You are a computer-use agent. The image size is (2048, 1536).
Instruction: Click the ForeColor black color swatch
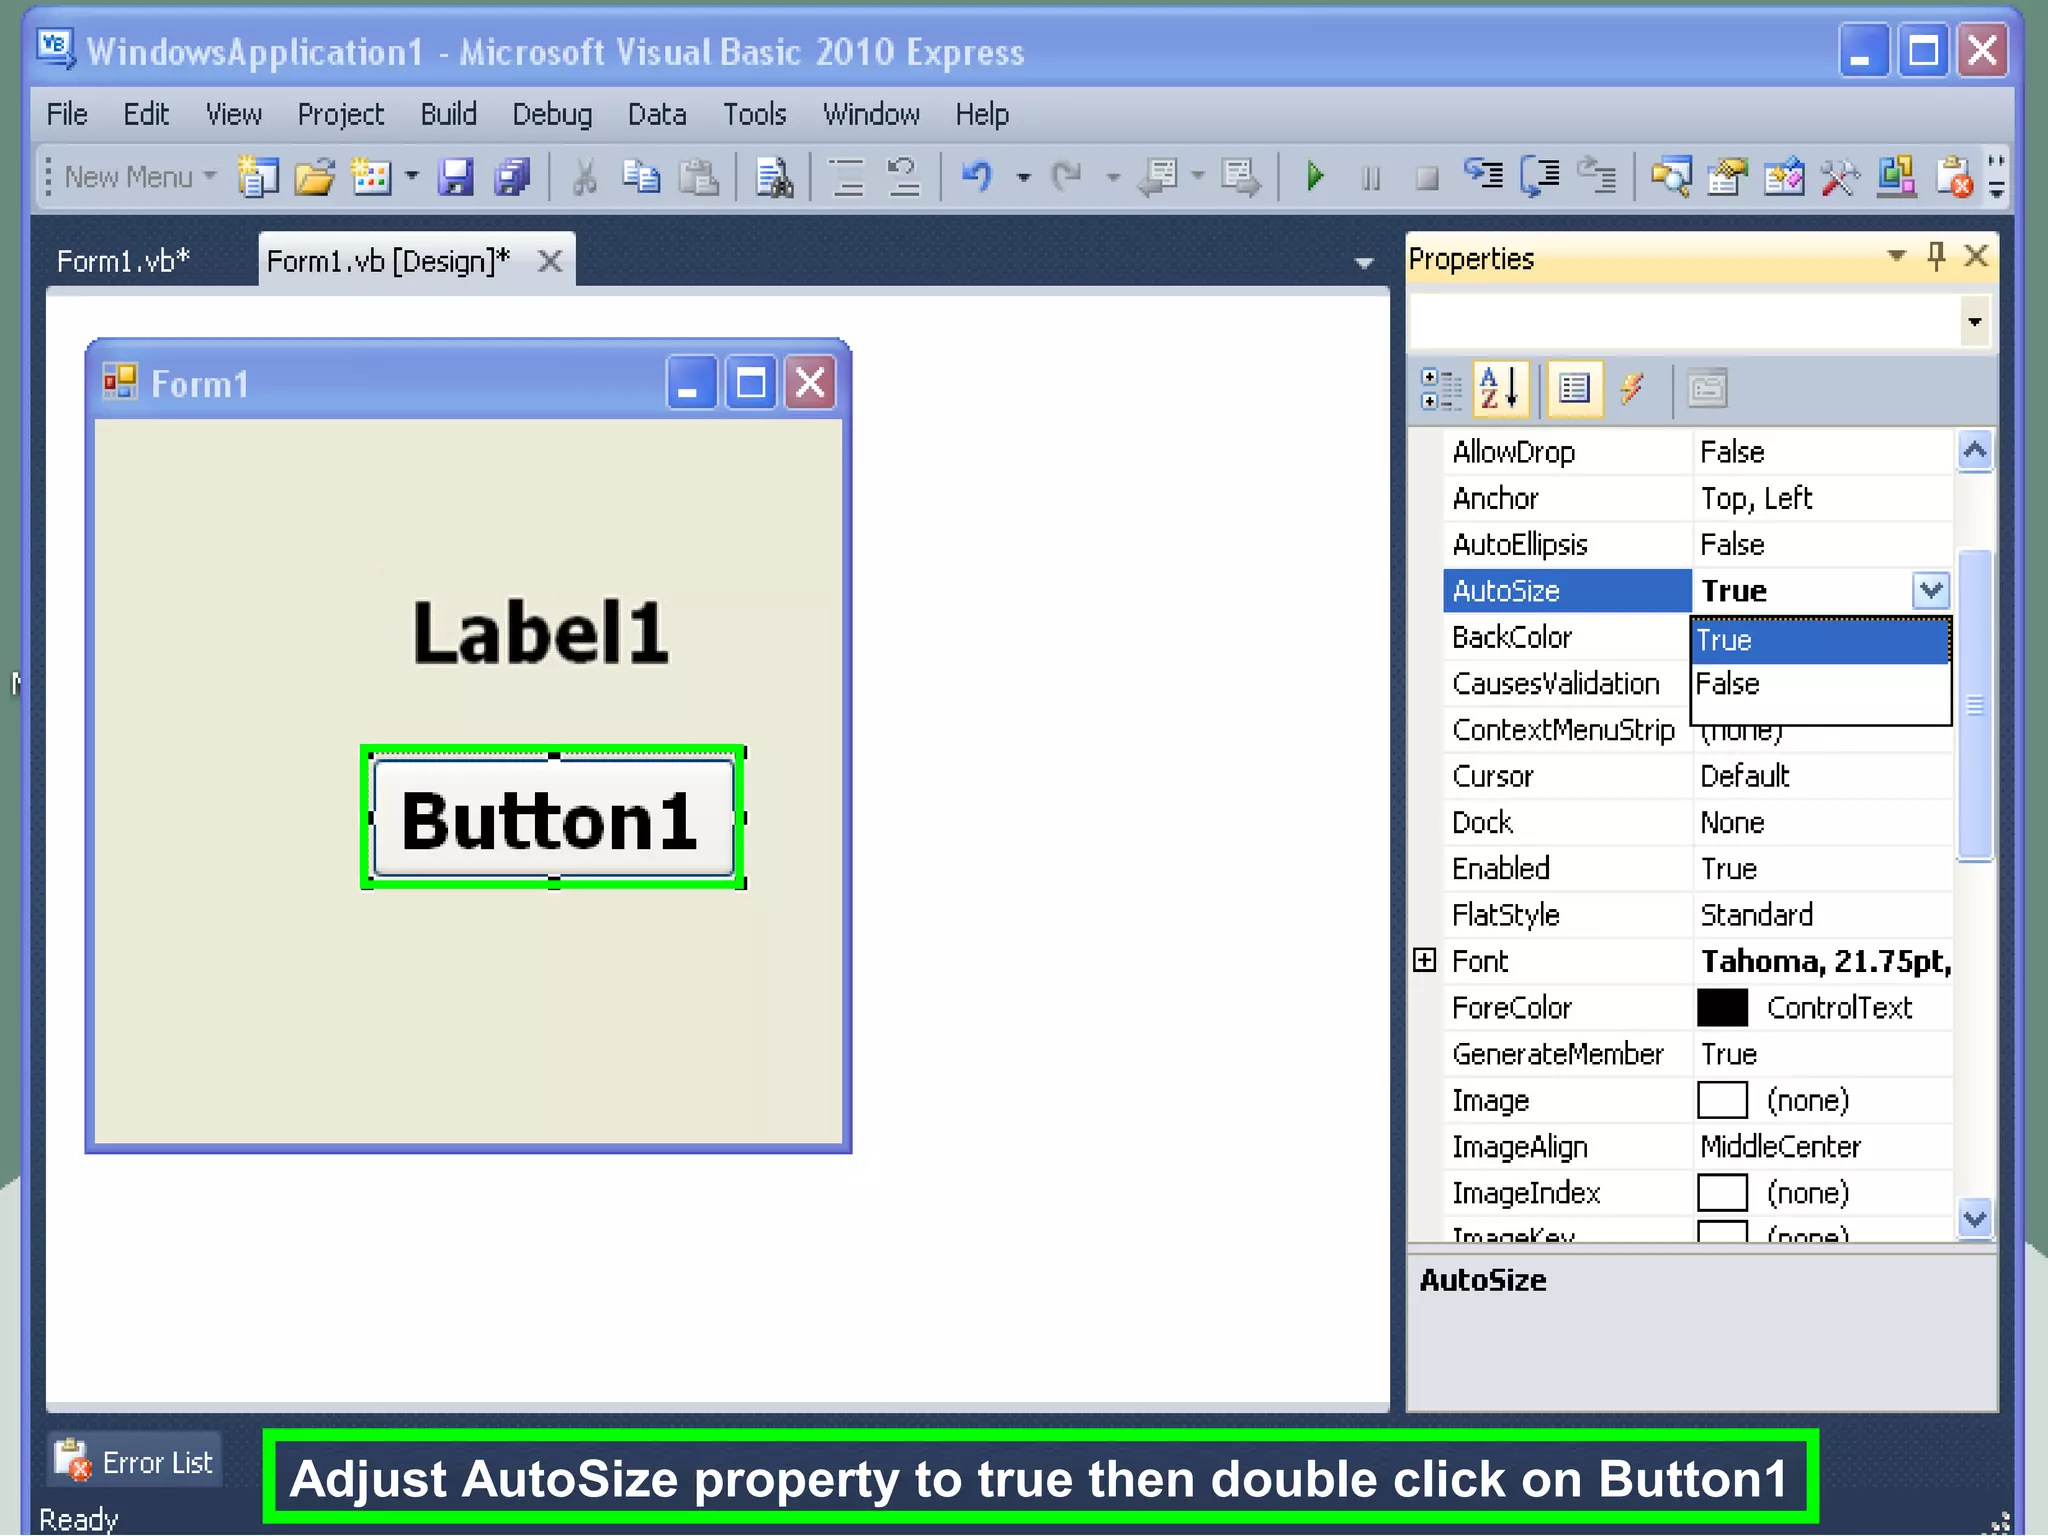(x=1722, y=1008)
